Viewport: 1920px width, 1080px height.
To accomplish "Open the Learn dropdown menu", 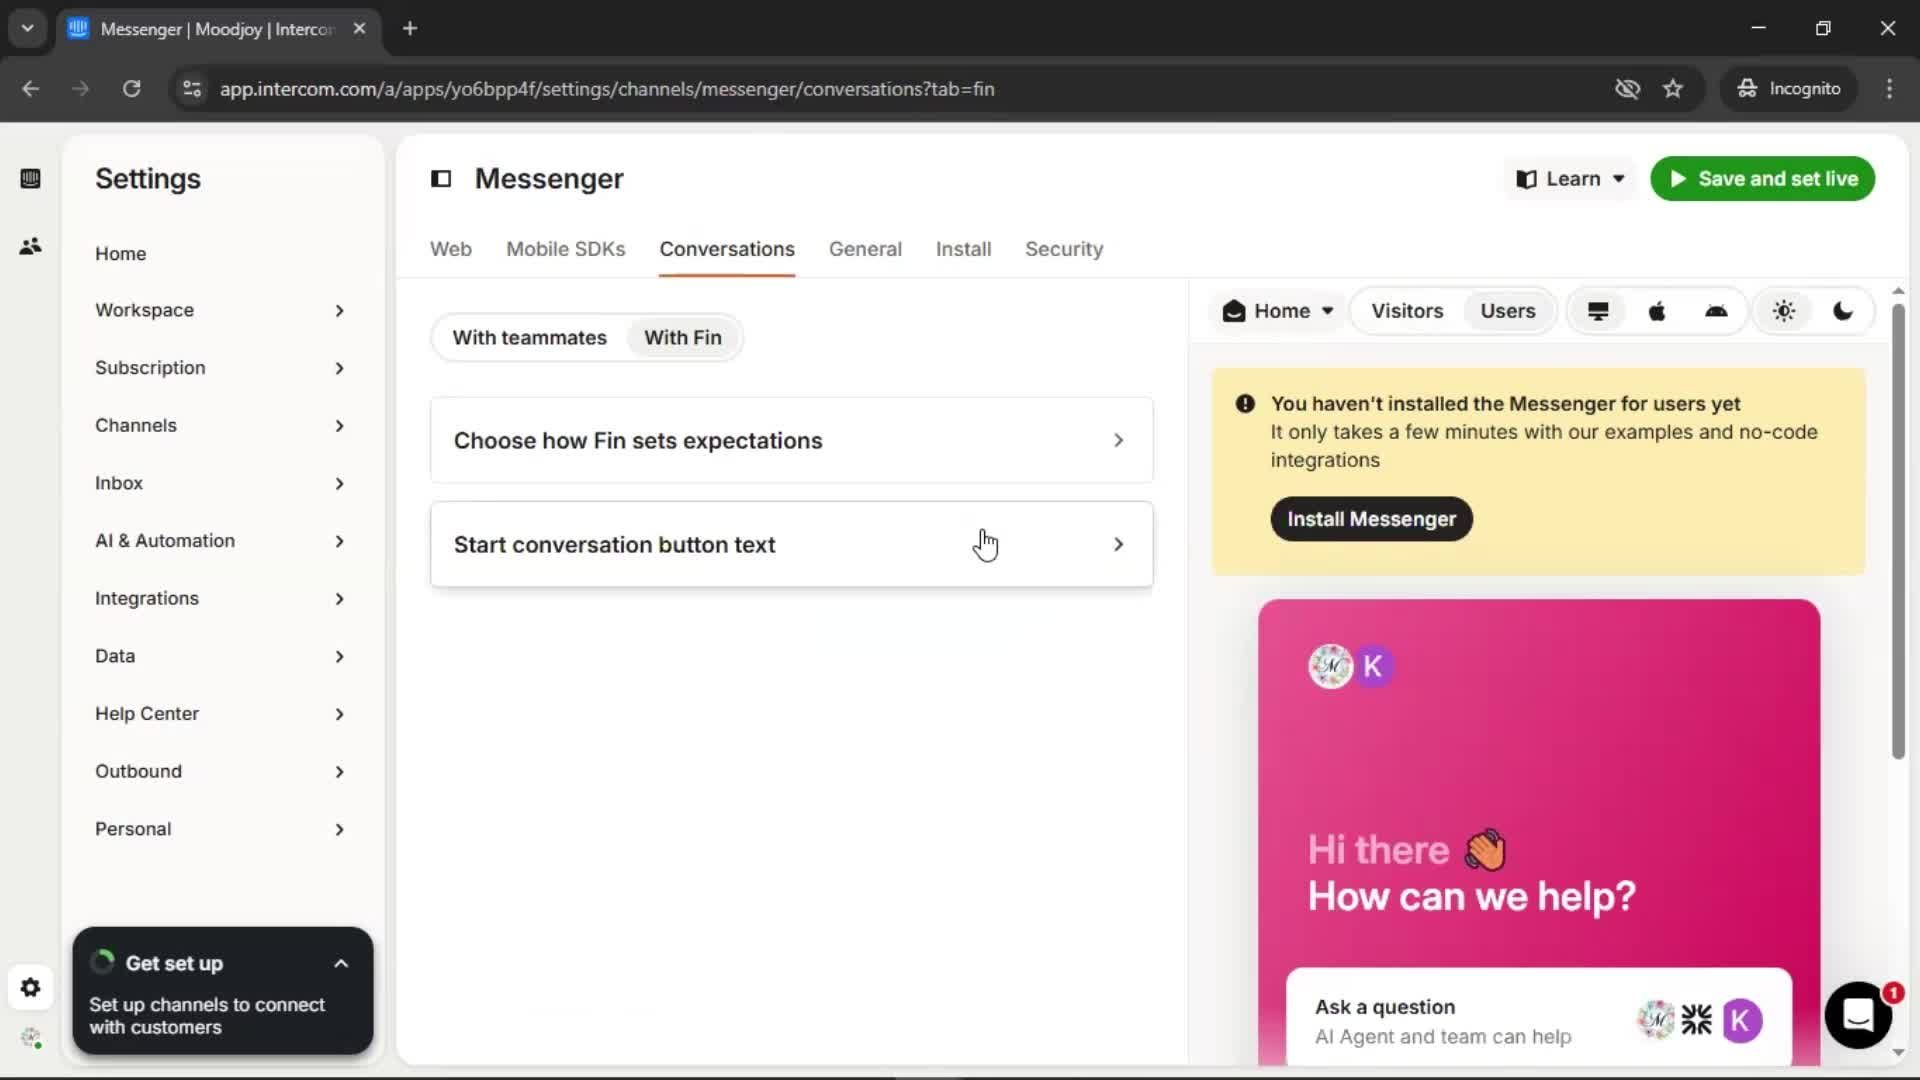I will pos(1570,179).
